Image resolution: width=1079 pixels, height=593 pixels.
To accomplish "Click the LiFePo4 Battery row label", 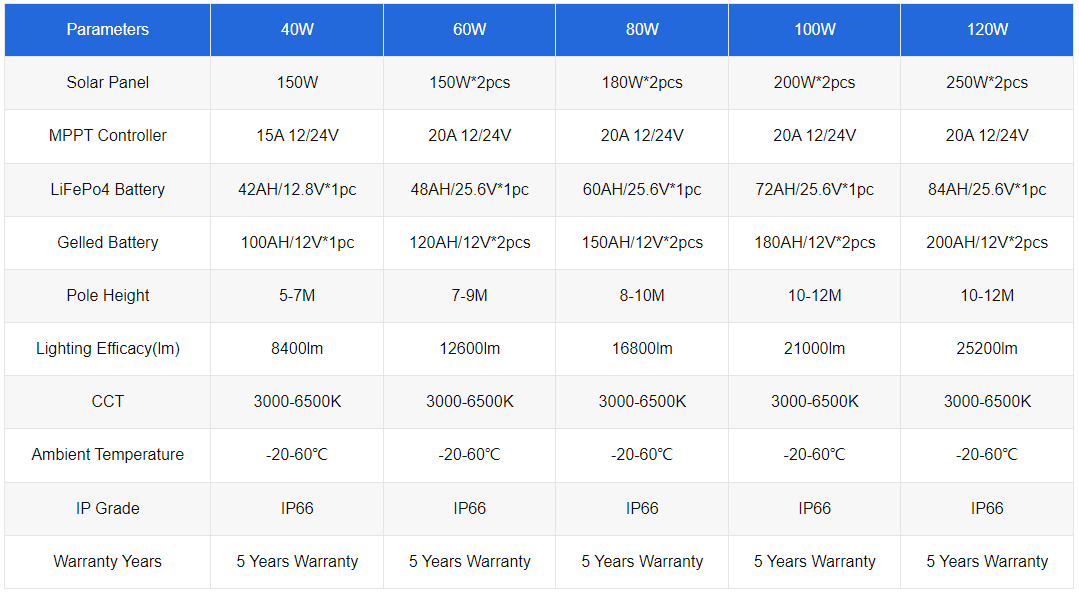I will (x=107, y=189).
